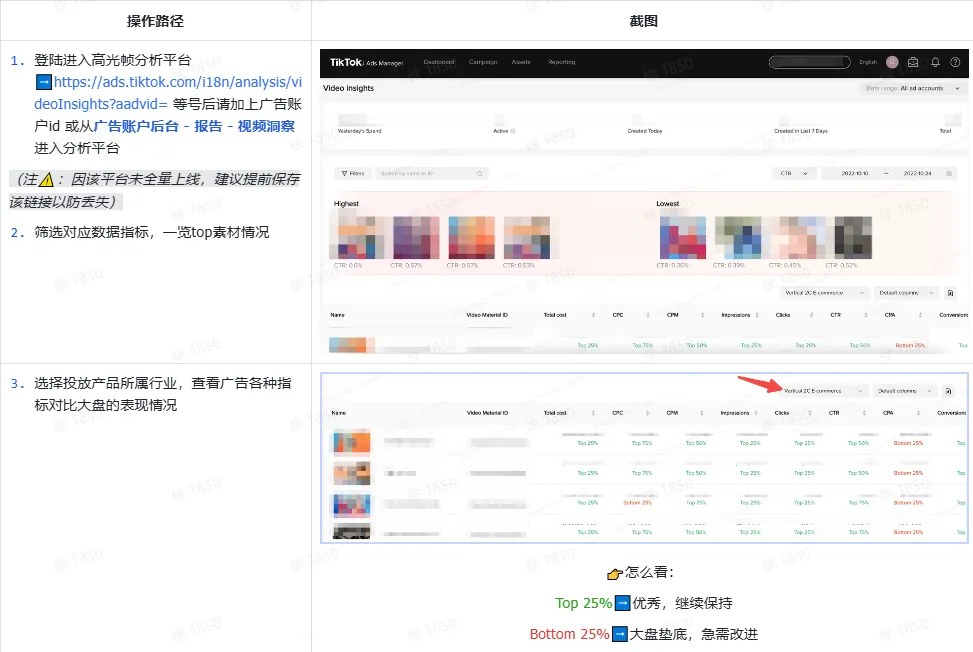Click the start date 2022-10-10
Screen dimensions: 973x652
854,174
